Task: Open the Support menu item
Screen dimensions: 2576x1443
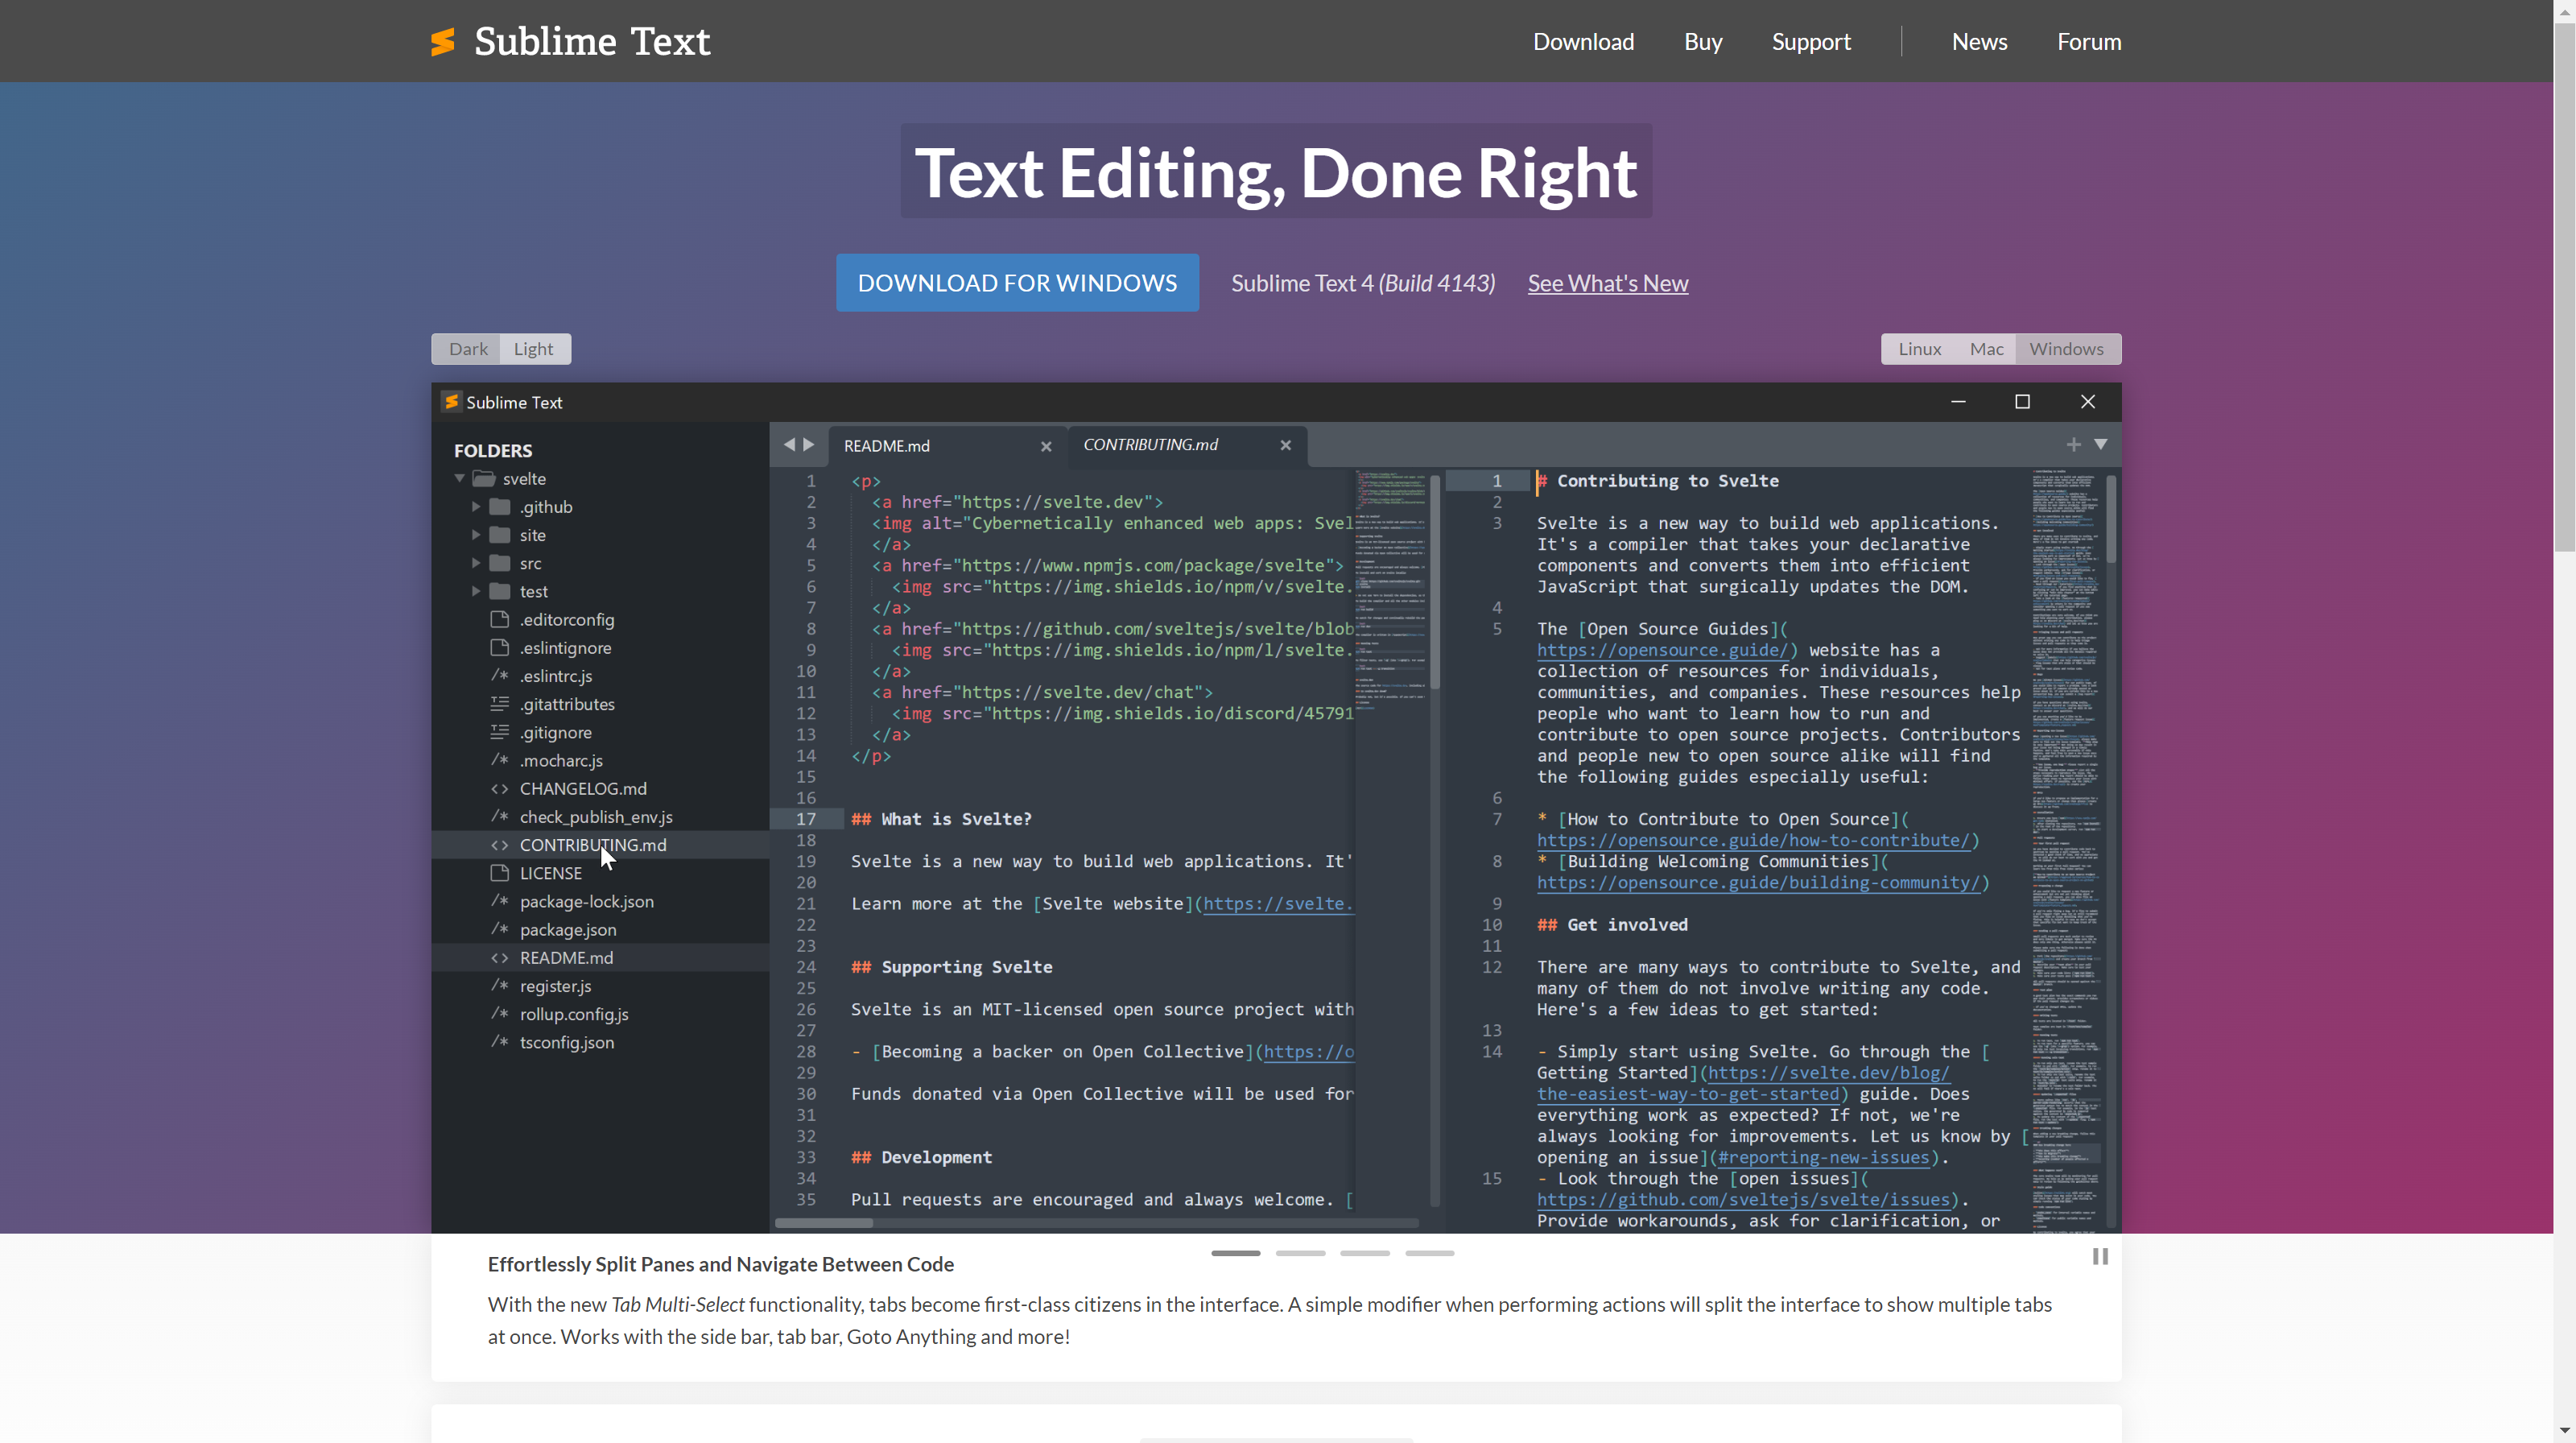Action: 1811,42
